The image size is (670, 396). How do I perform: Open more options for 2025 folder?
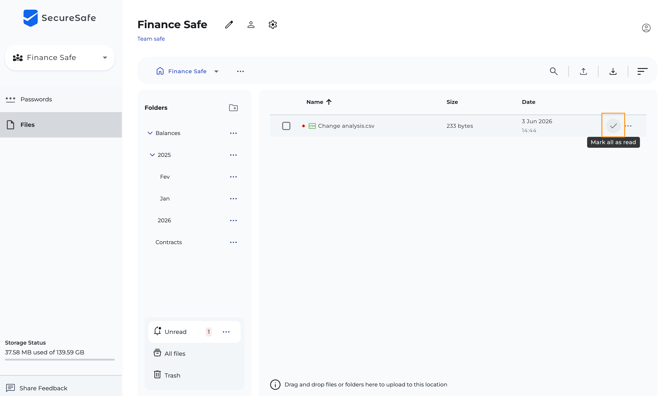(x=233, y=155)
